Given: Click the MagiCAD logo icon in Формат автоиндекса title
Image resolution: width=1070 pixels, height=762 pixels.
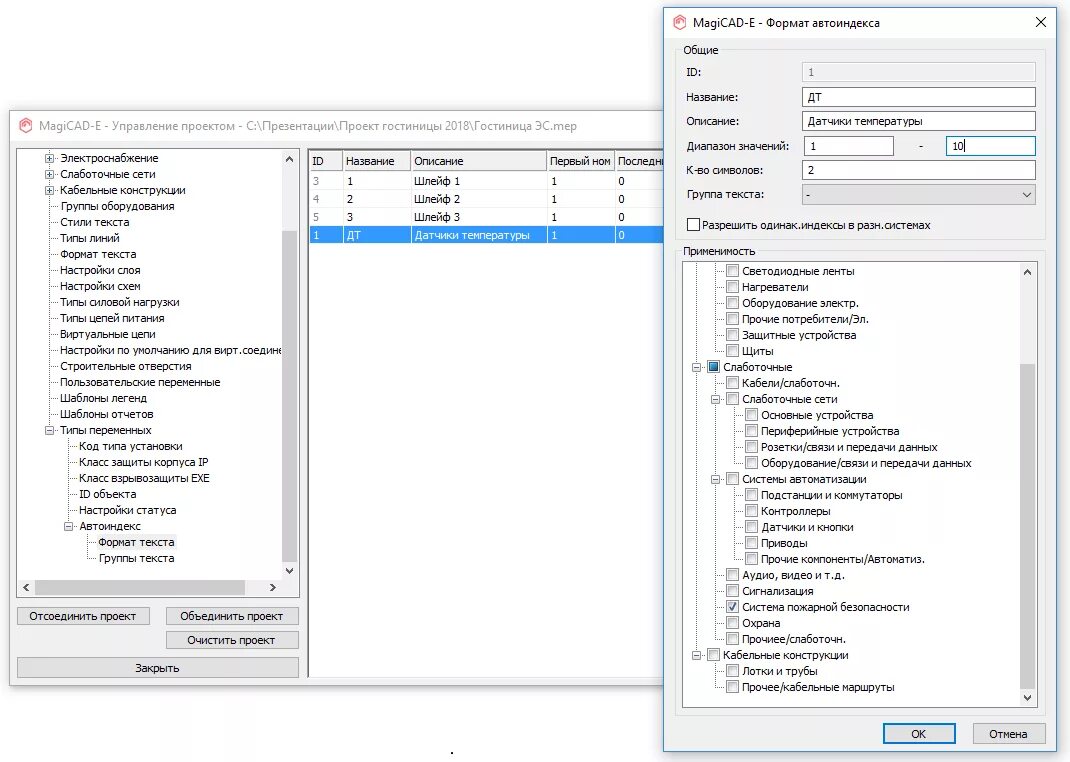Looking at the screenshot, I should pos(680,23).
